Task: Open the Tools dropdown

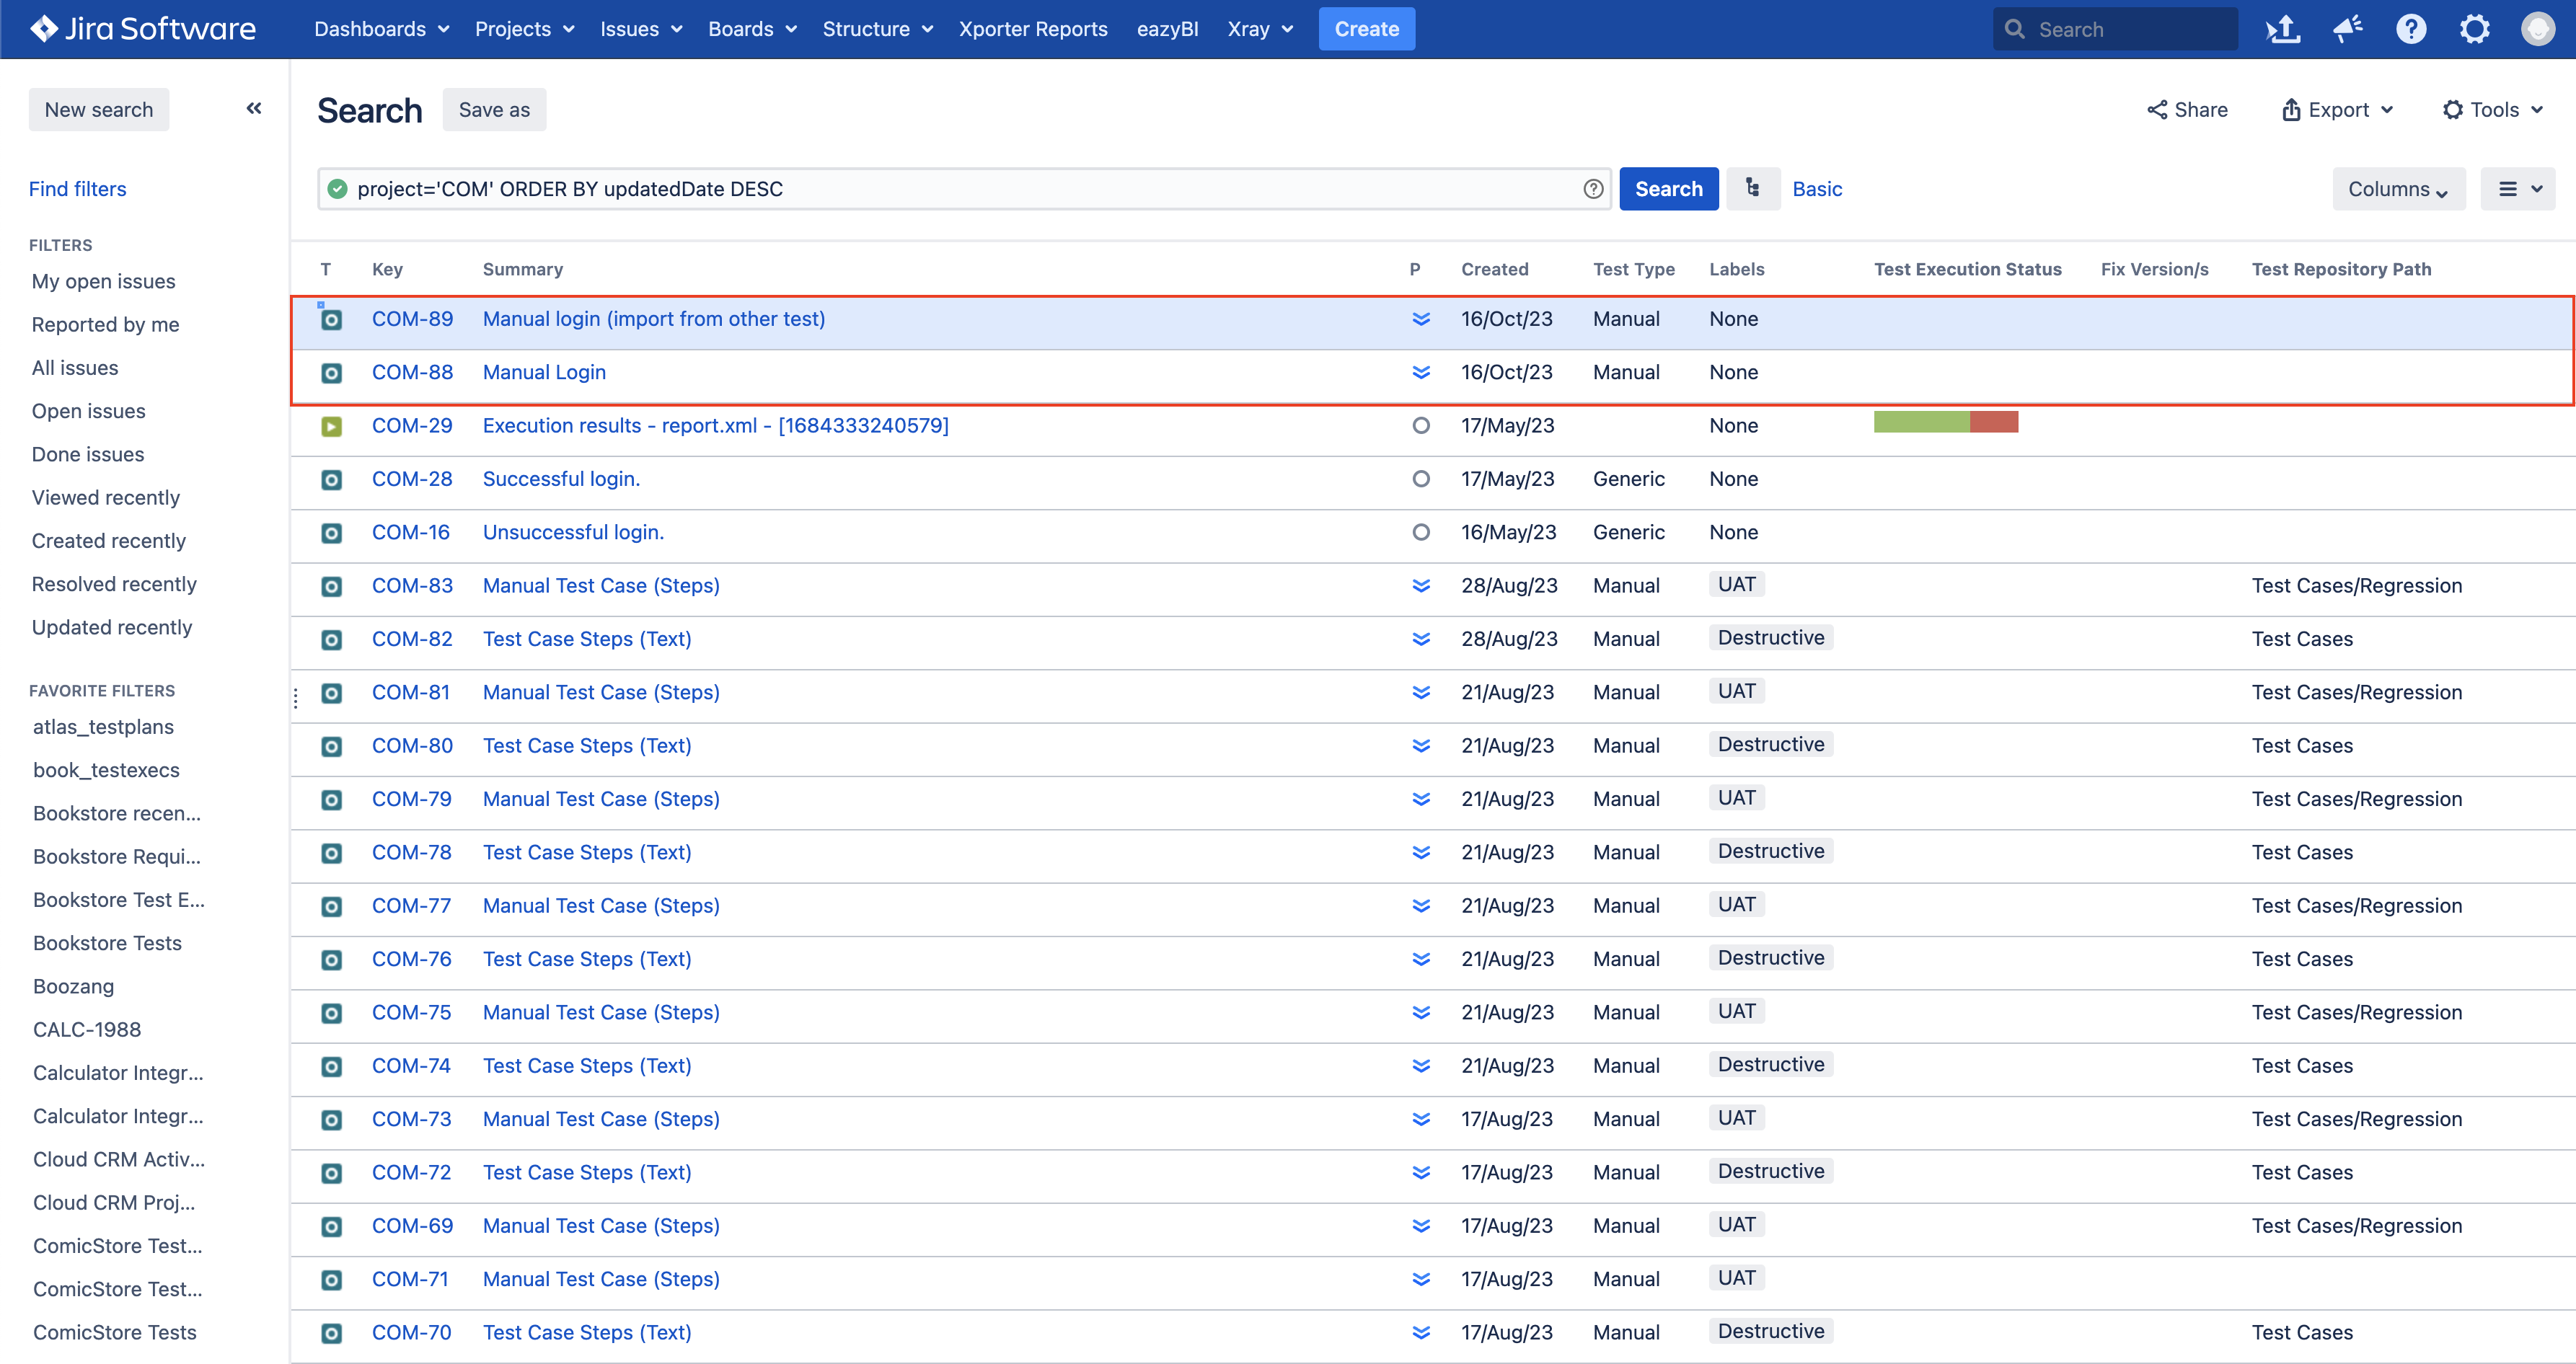Action: [x=2493, y=109]
